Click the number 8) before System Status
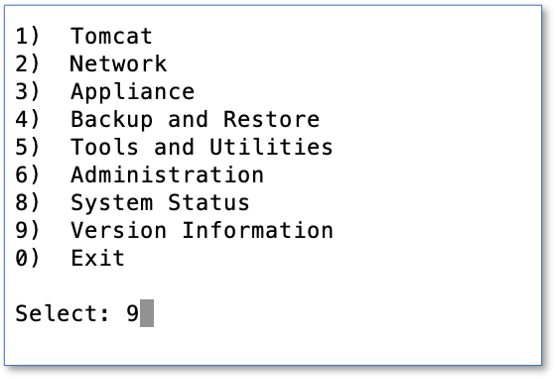Viewport: 555px width, 379px height. pos(27,202)
